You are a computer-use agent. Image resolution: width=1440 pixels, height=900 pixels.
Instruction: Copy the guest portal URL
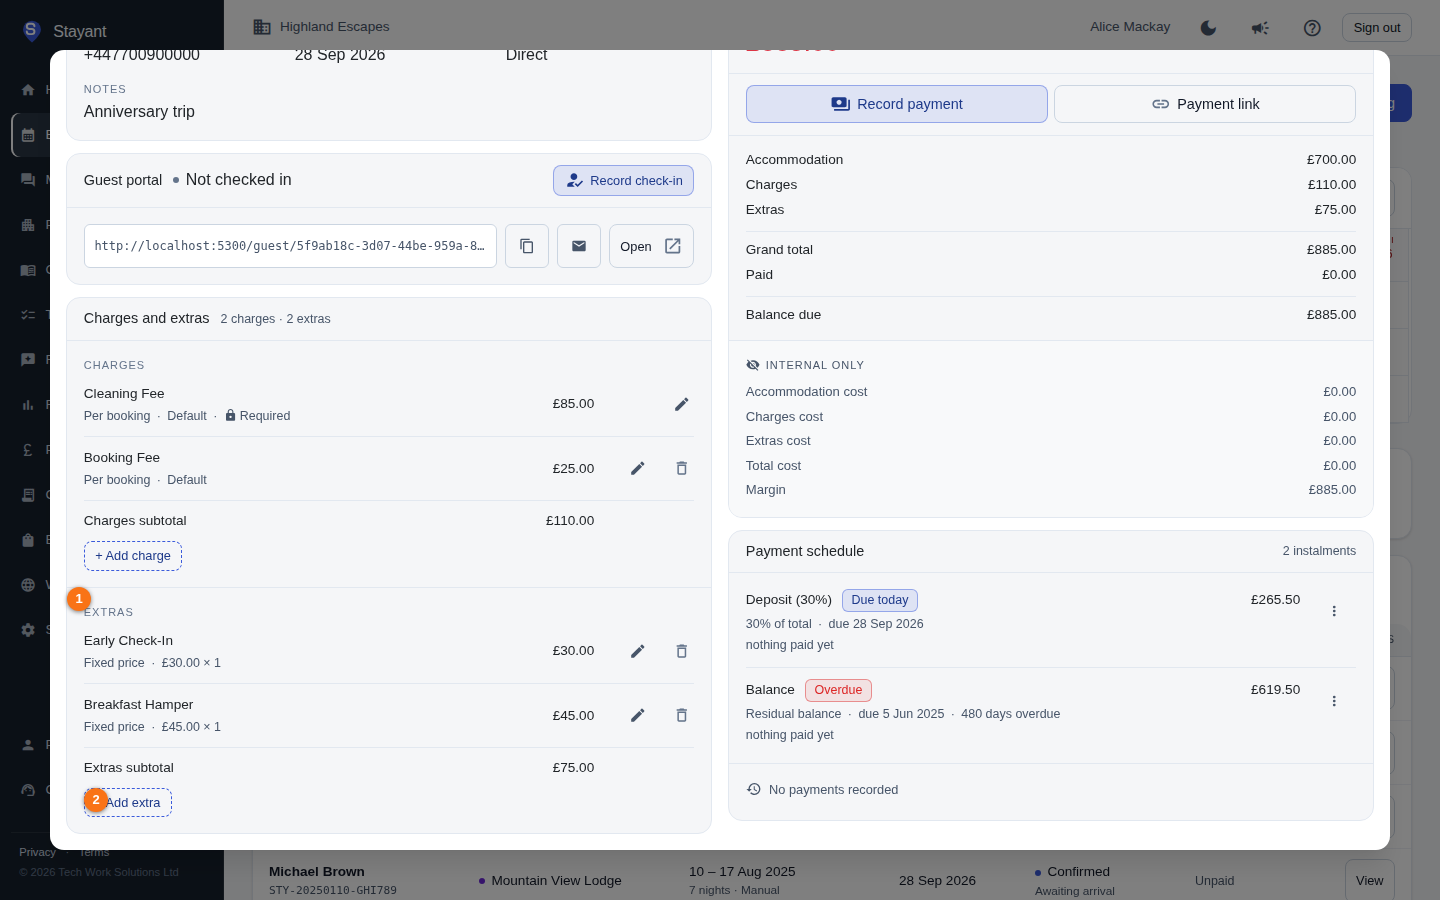[527, 246]
